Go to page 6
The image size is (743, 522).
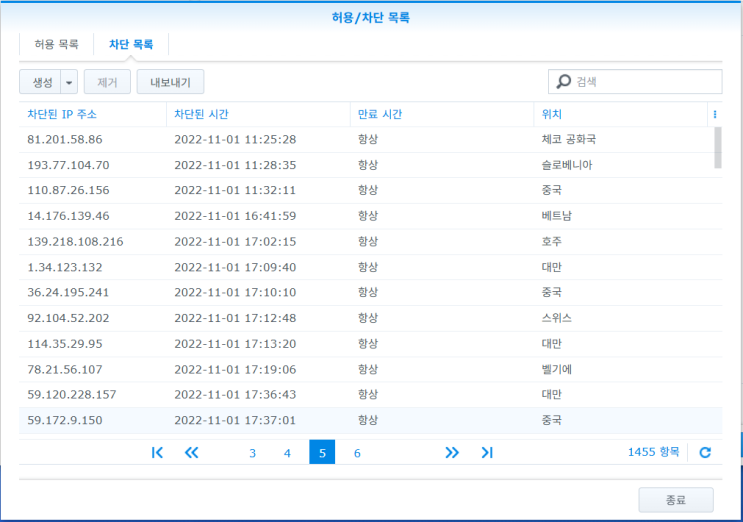coord(357,453)
